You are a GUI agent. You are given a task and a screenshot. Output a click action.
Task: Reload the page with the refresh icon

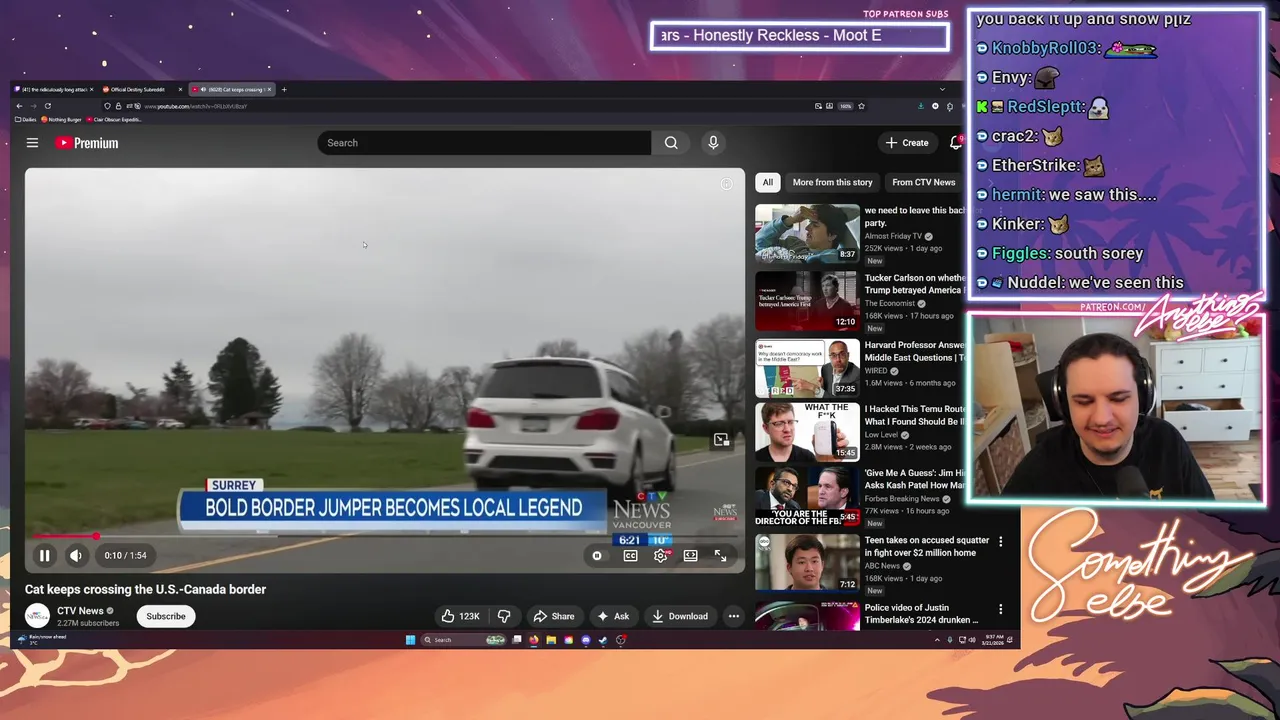[x=47, y=106]
